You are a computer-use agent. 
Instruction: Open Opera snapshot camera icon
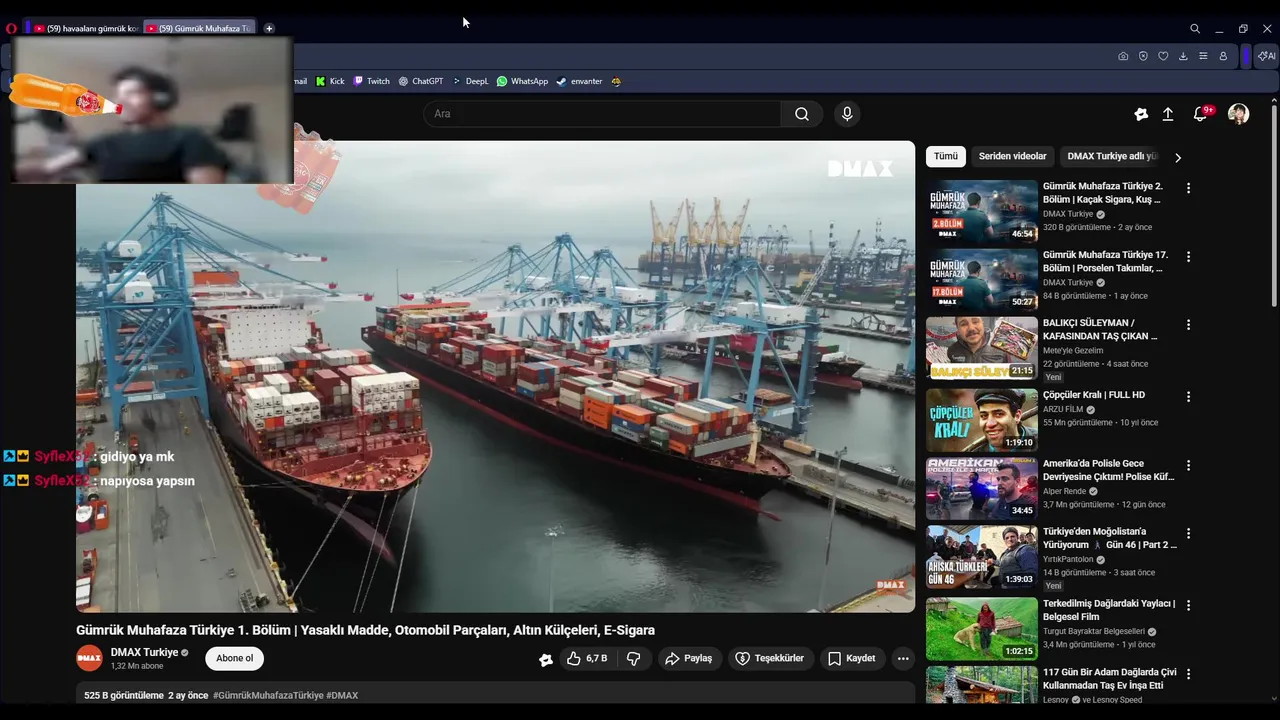pos(1123,56)
